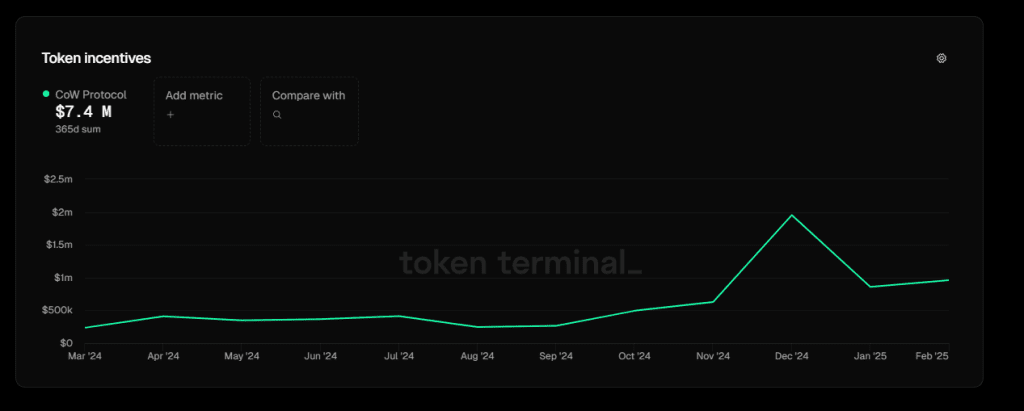Select the Mar '24 x-axis label
Viewport: 1024px width, 411px height.
click(x=85, y=356)
